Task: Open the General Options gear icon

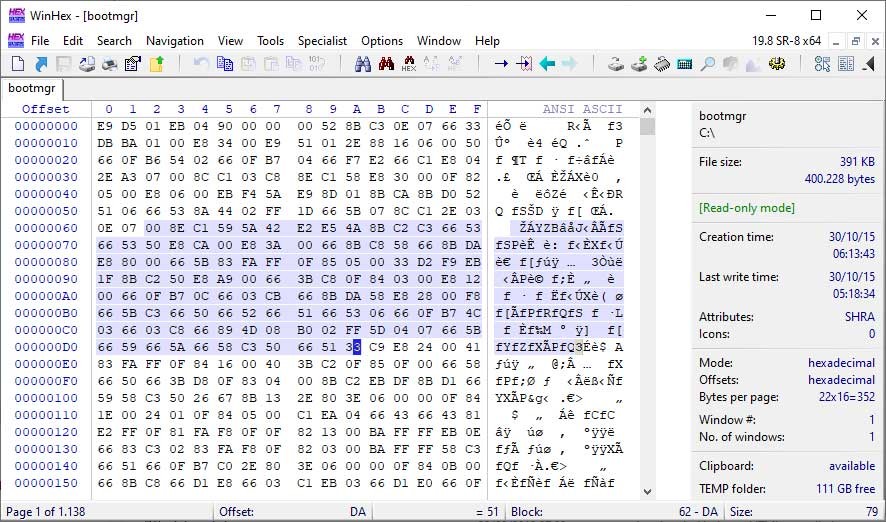Action: tap(777, 64)
